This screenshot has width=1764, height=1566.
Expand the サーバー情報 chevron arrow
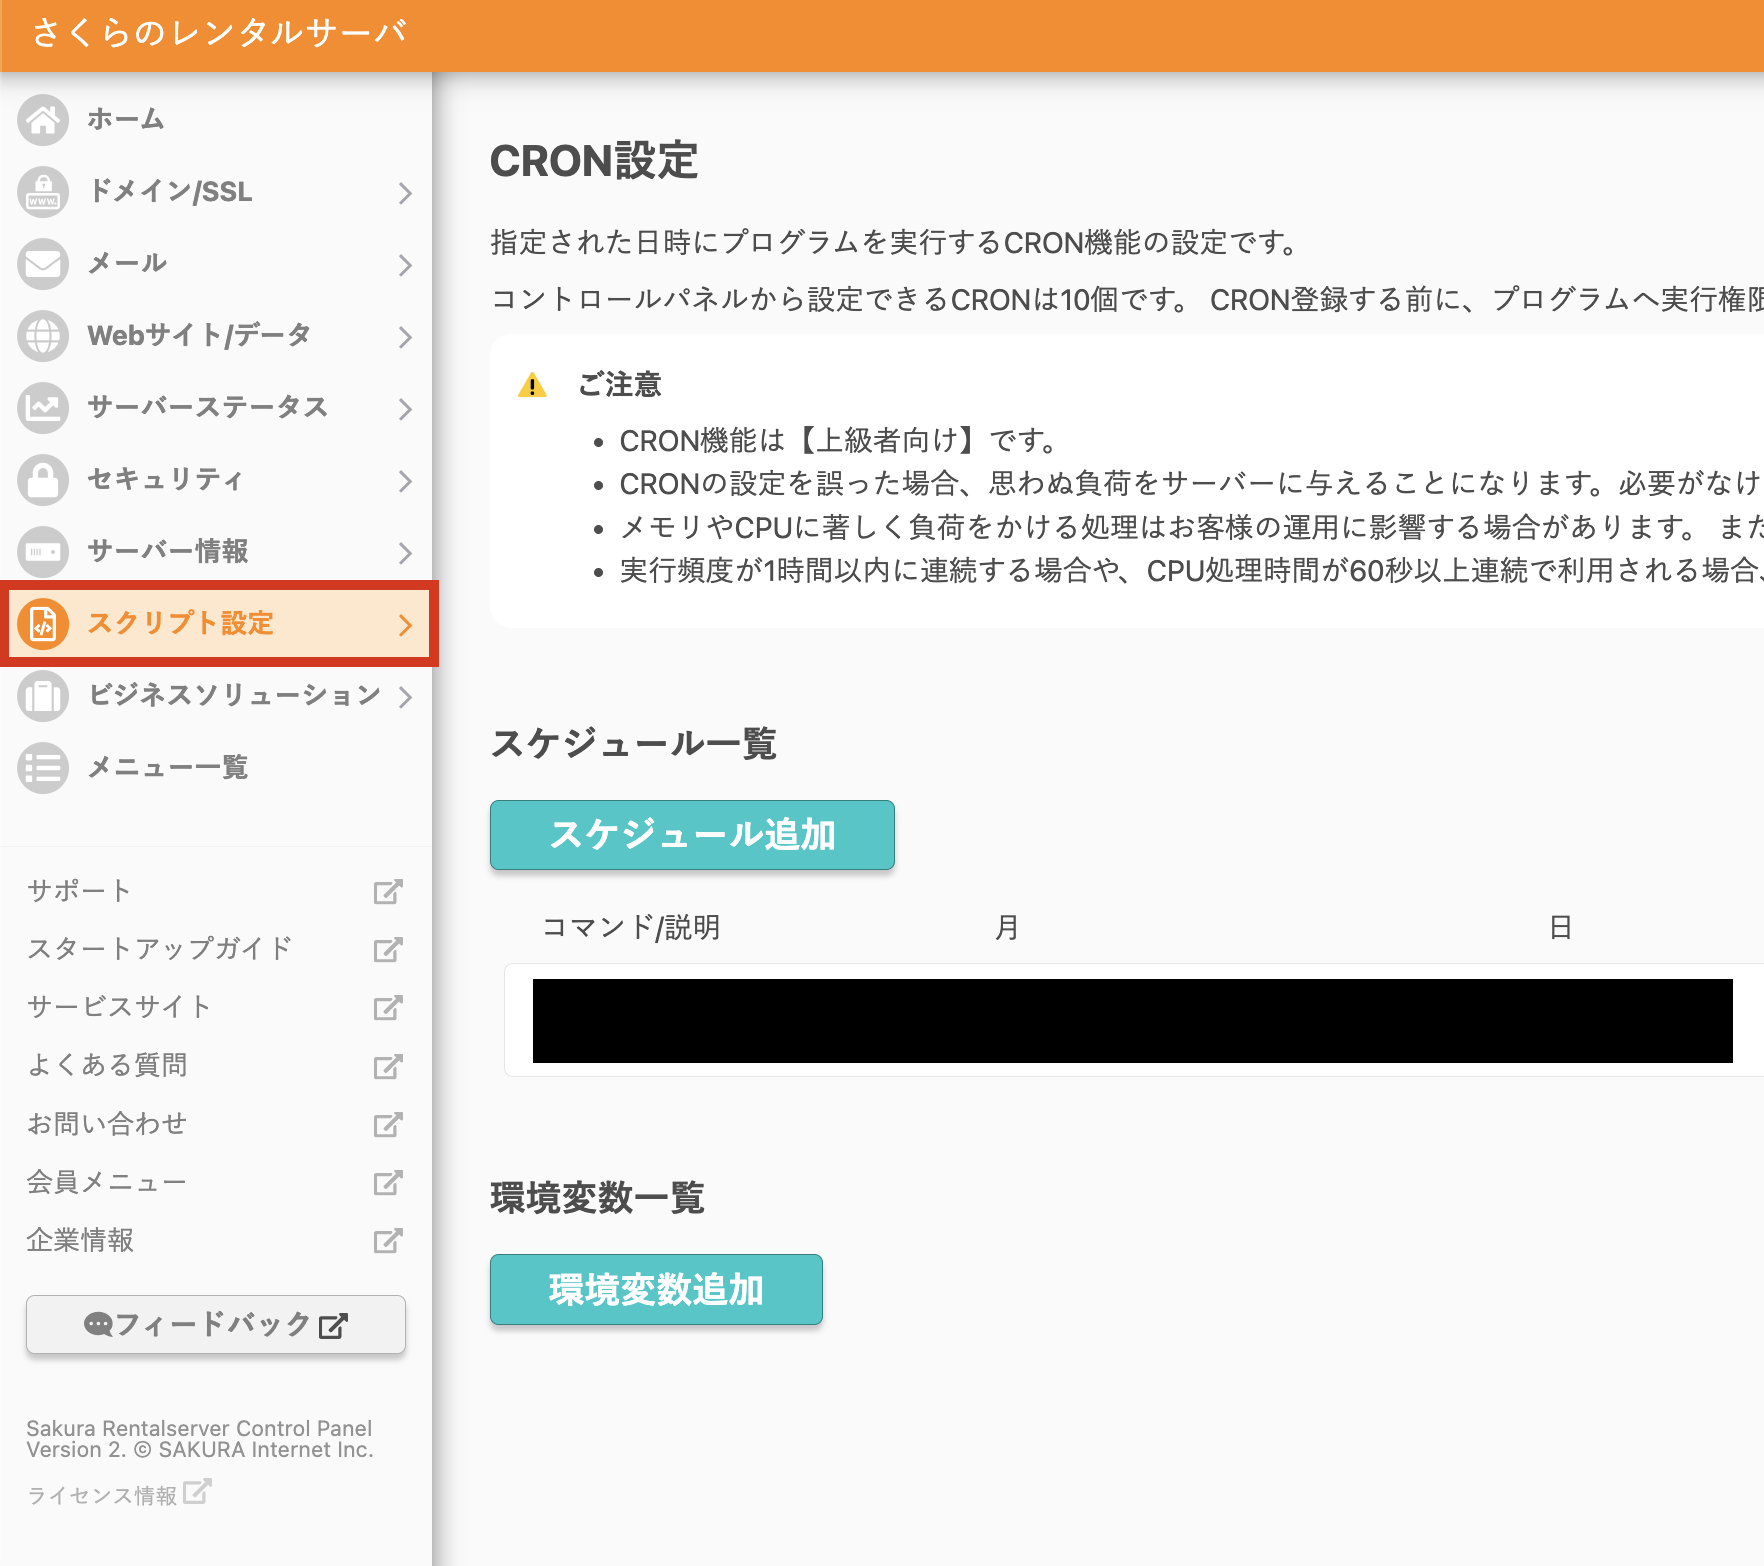point(405,553)
